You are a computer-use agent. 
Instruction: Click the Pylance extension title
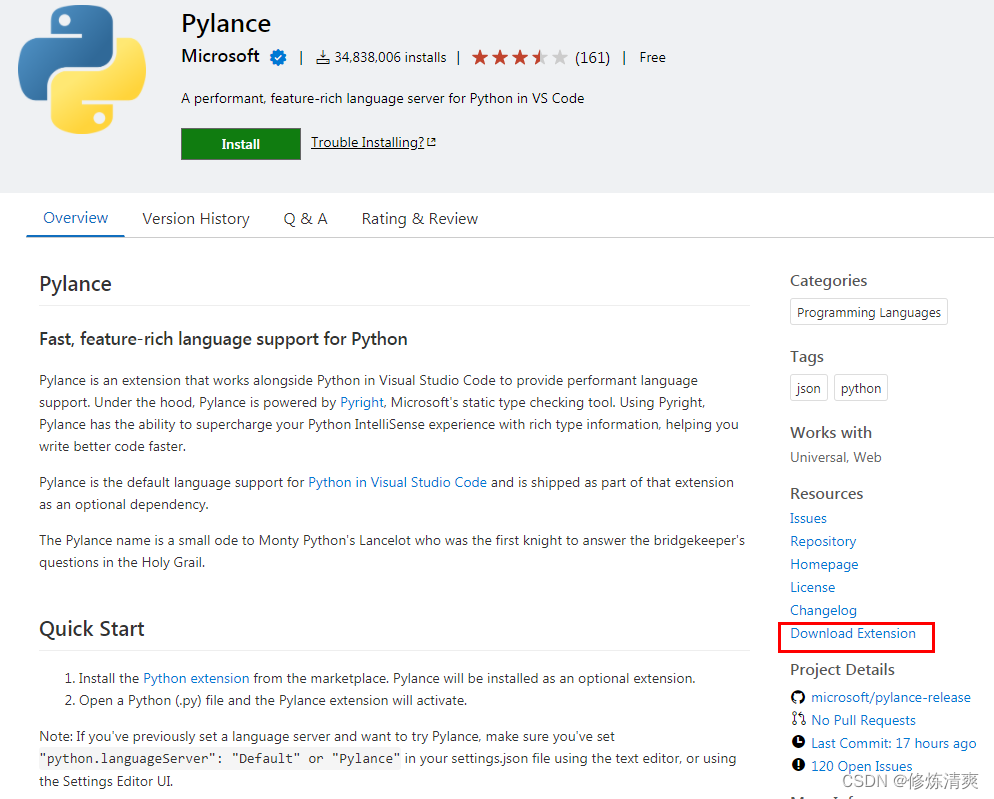pyautogui.click(x=226, y=24)
